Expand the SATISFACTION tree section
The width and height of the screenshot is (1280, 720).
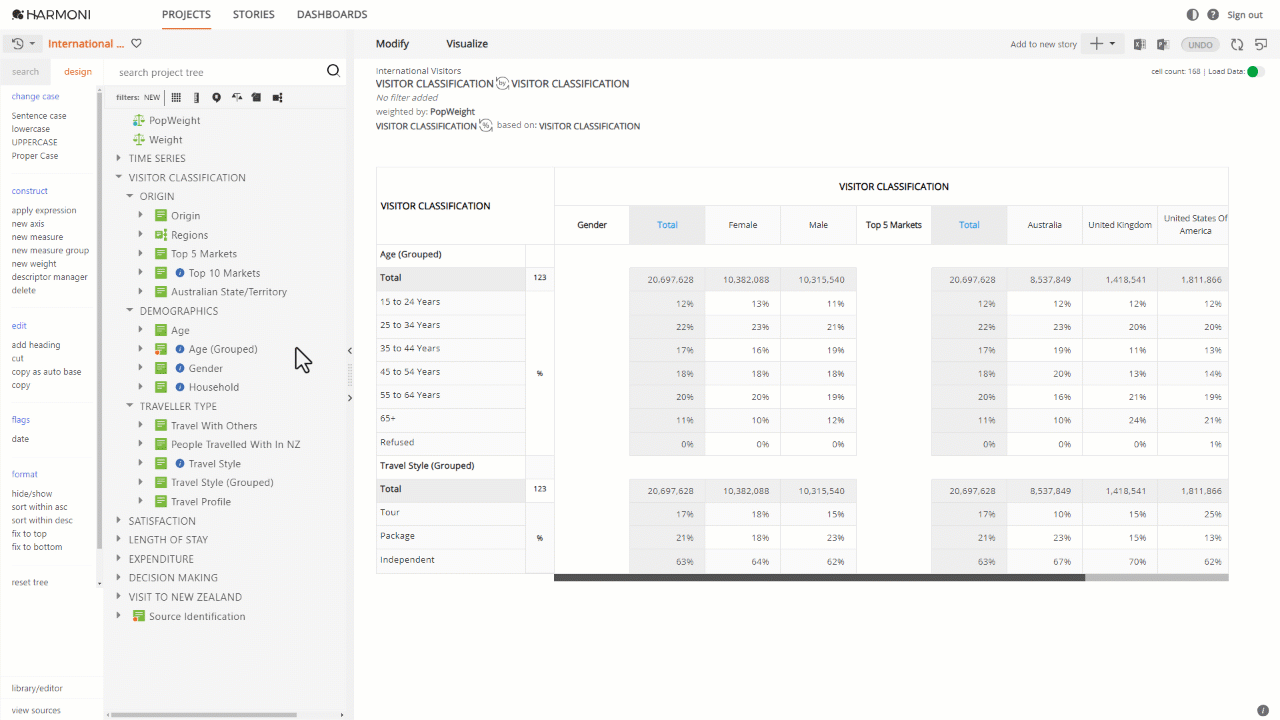click(x=119, y=520)
